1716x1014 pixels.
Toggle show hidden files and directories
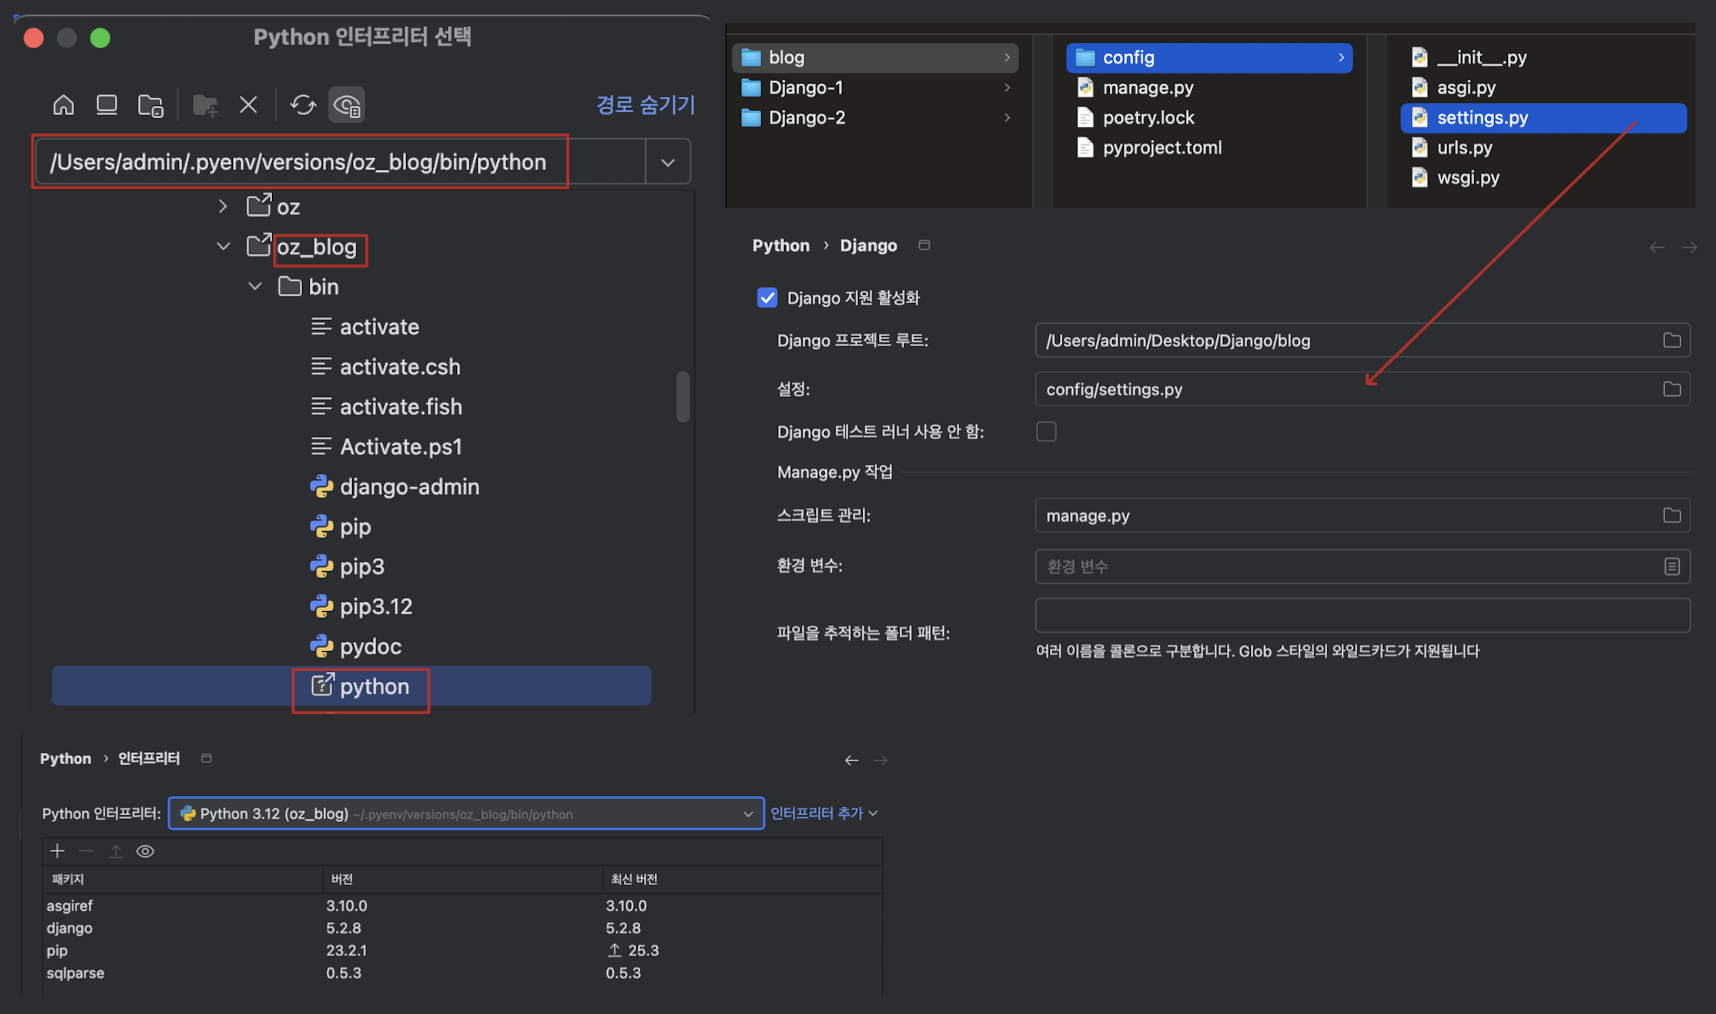[x=347, y=105]
